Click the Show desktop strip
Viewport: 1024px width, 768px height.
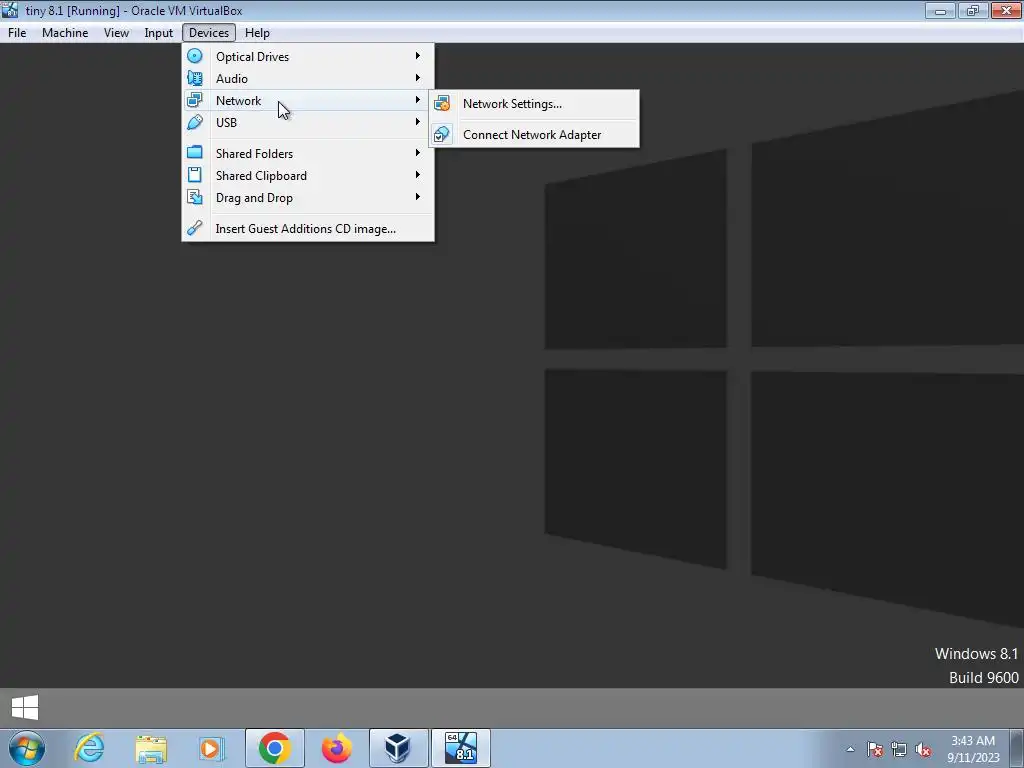1017,749
